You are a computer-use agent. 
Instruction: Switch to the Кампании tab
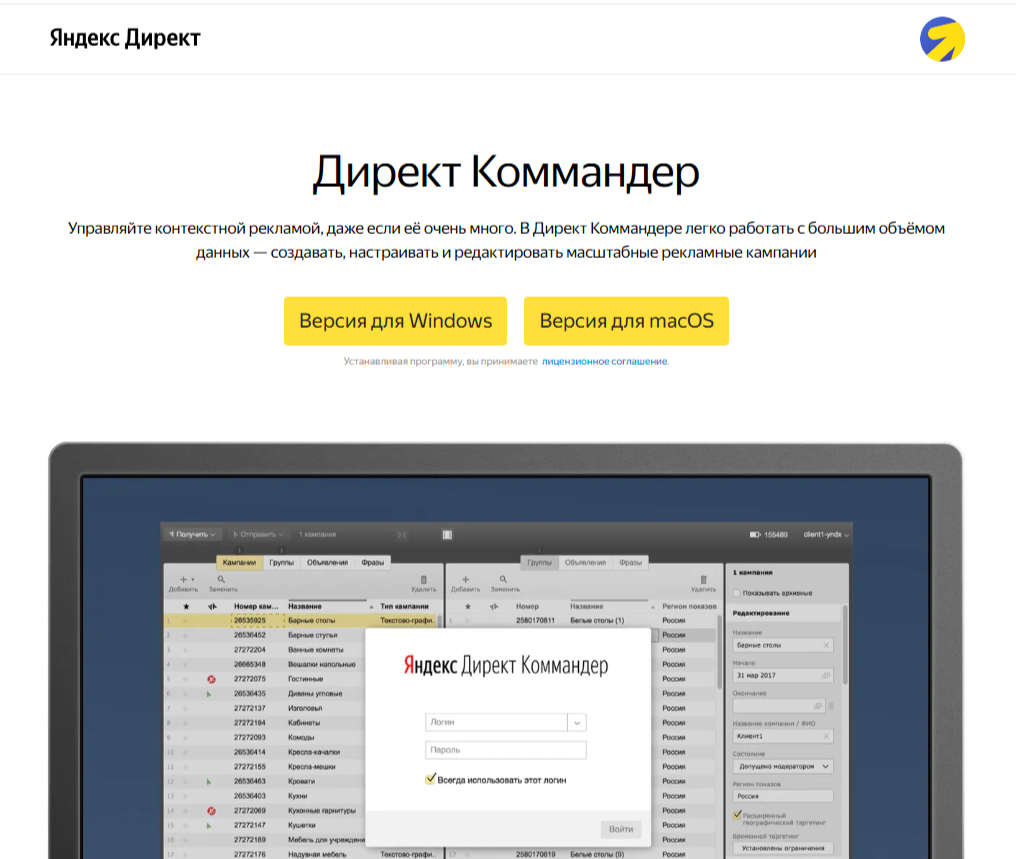pyautogui.click(x=239, y=562)
